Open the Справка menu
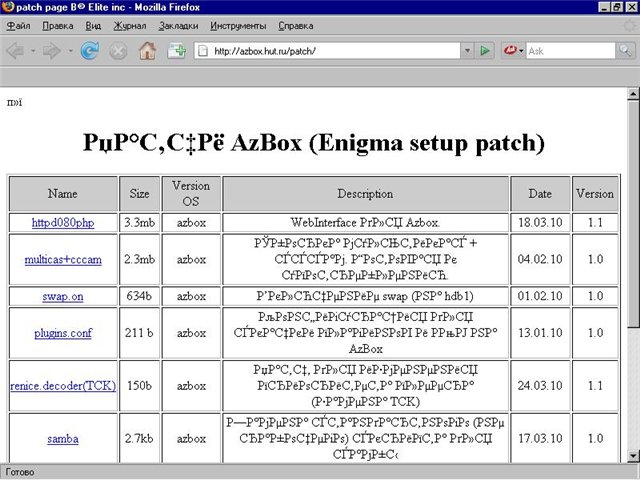Viewport: 640px width, 480px height. pos(296,26)
